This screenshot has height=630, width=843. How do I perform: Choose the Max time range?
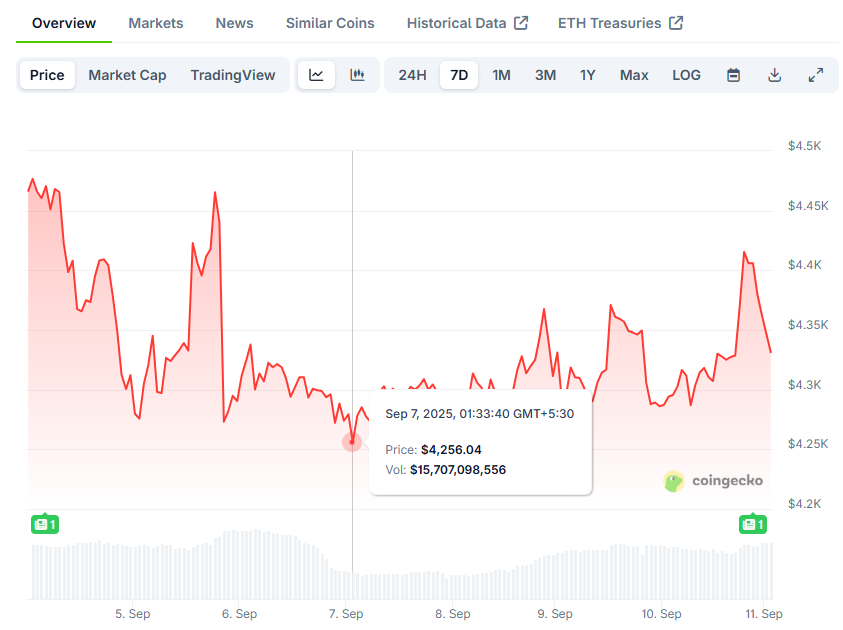tap(634, 75)
